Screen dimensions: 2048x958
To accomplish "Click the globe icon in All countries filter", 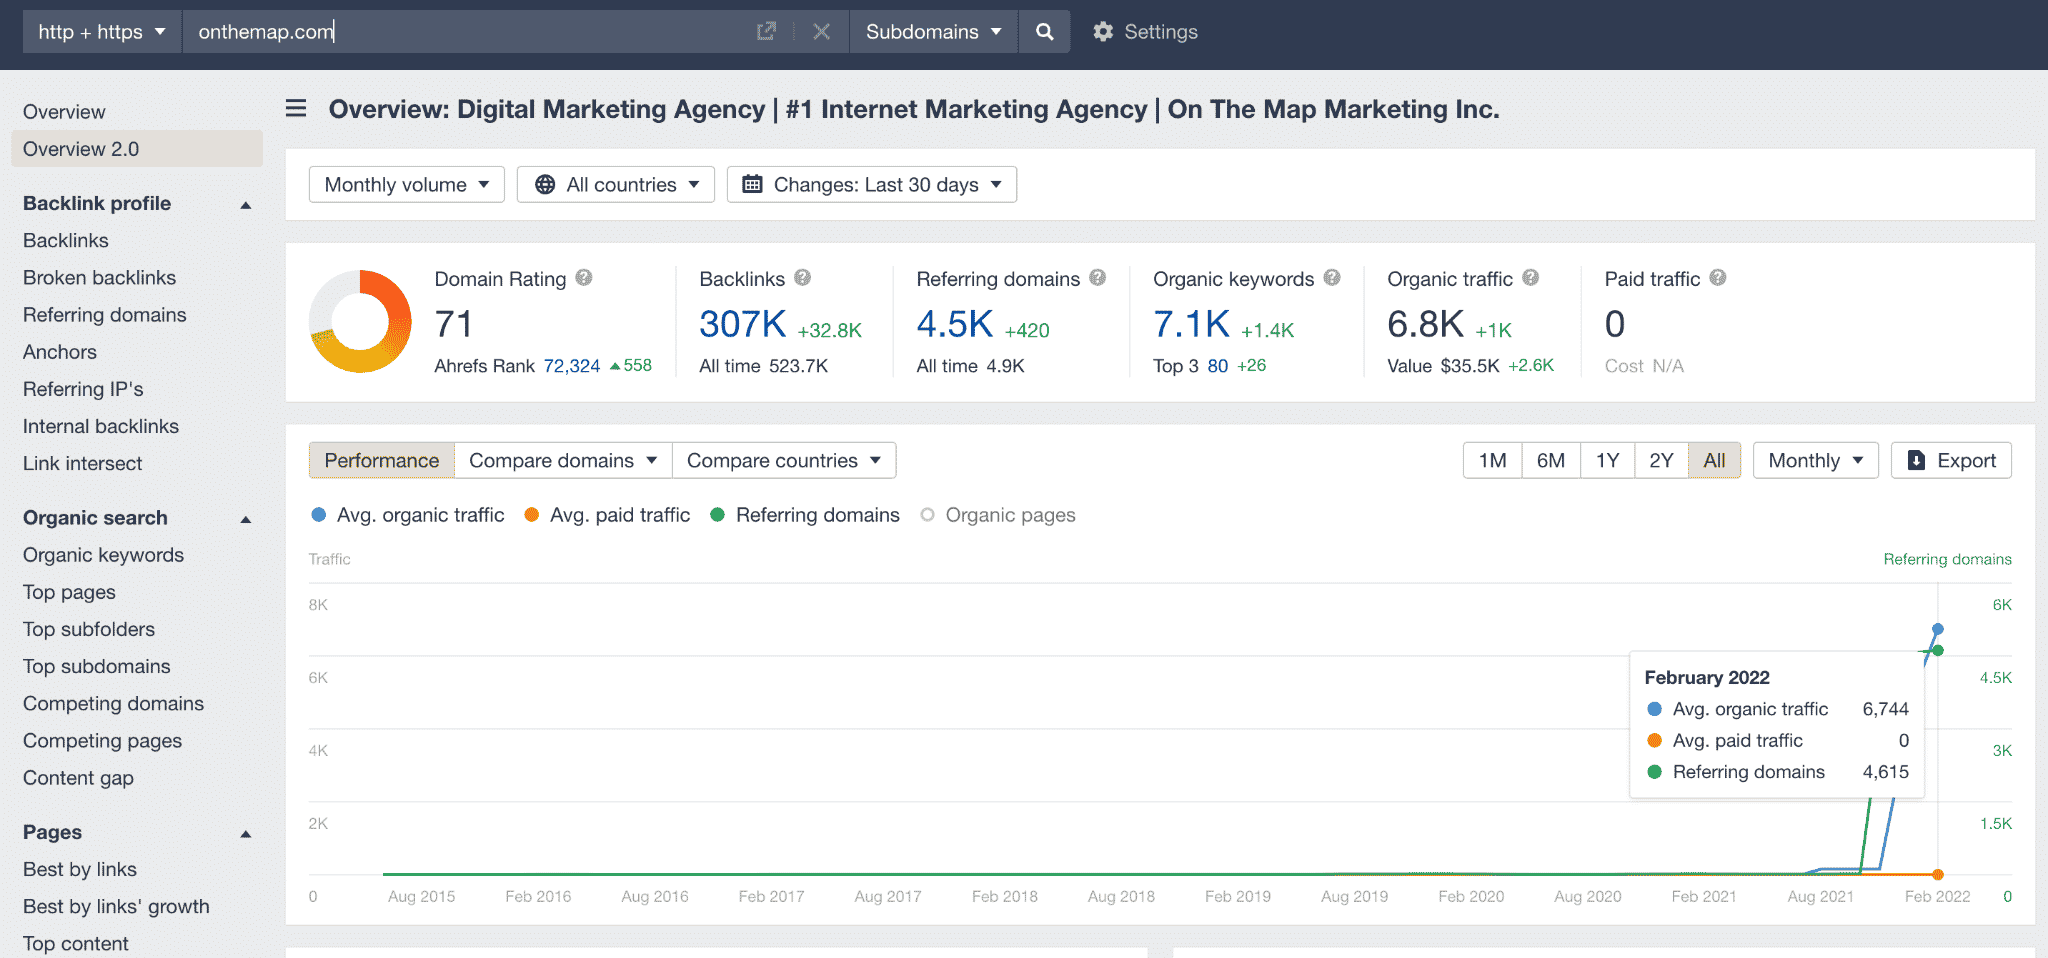I will [545, 184].
